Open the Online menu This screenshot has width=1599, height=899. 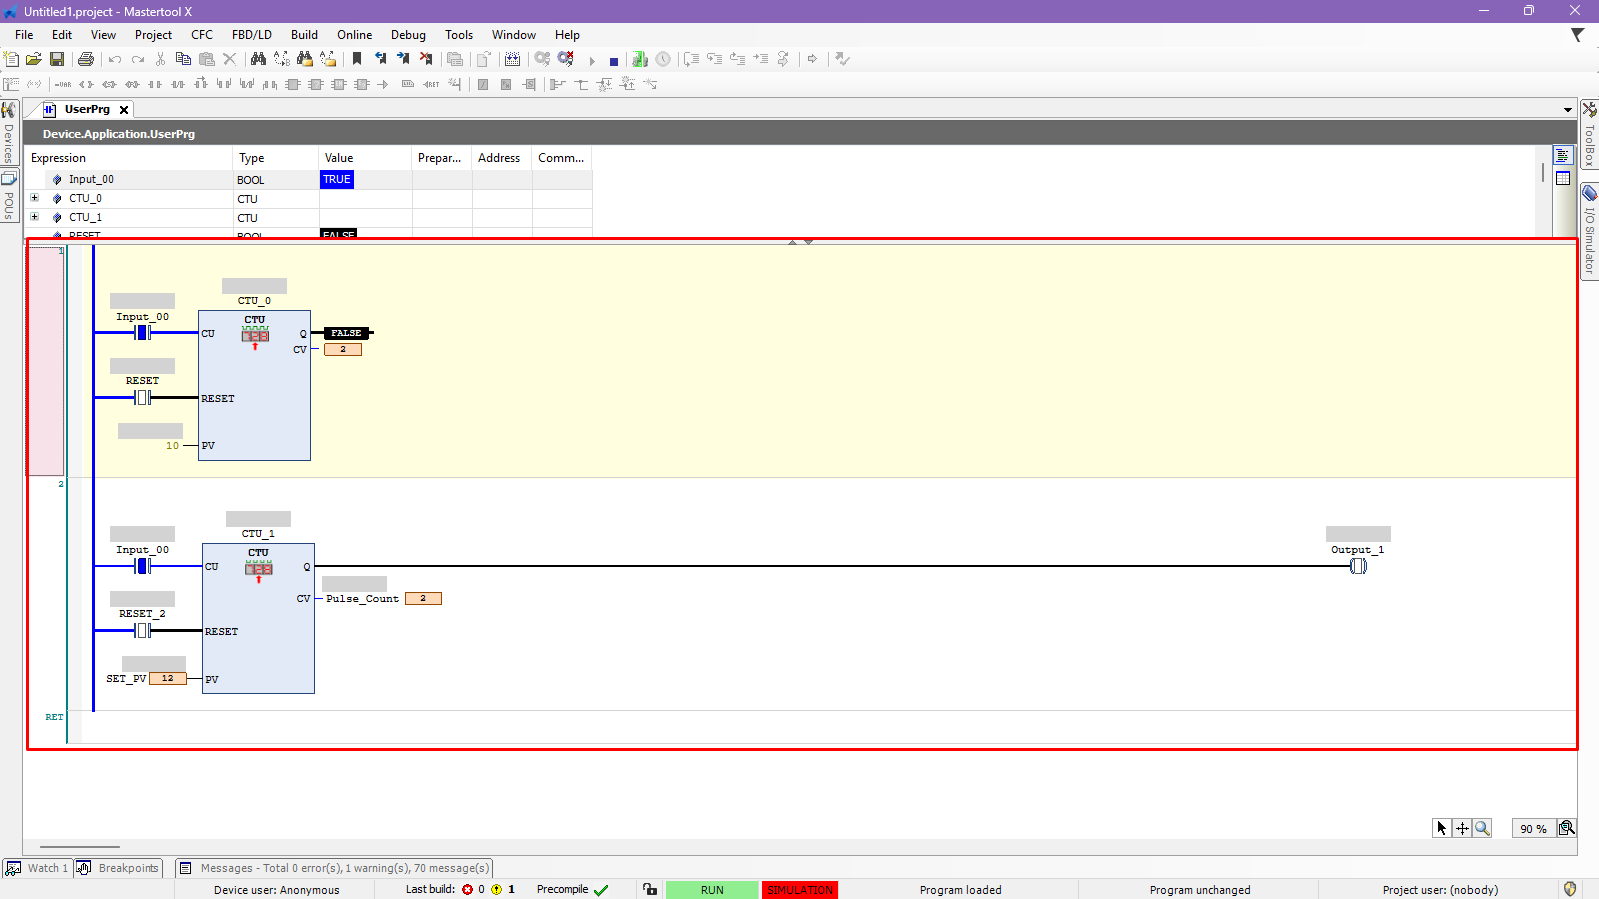(x=354, y=35)
